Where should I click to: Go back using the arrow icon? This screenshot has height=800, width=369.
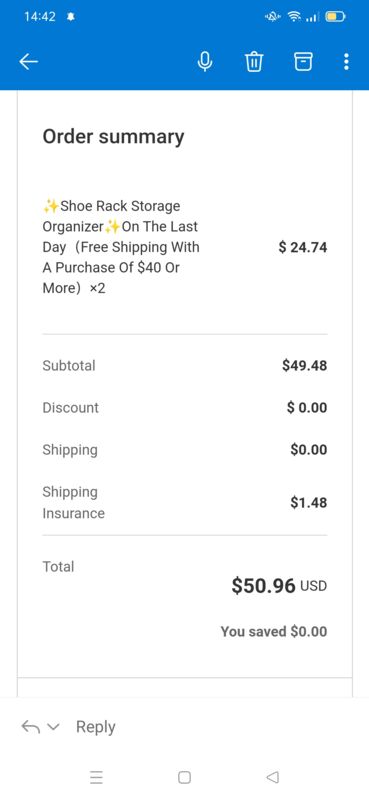click(29, 62)
